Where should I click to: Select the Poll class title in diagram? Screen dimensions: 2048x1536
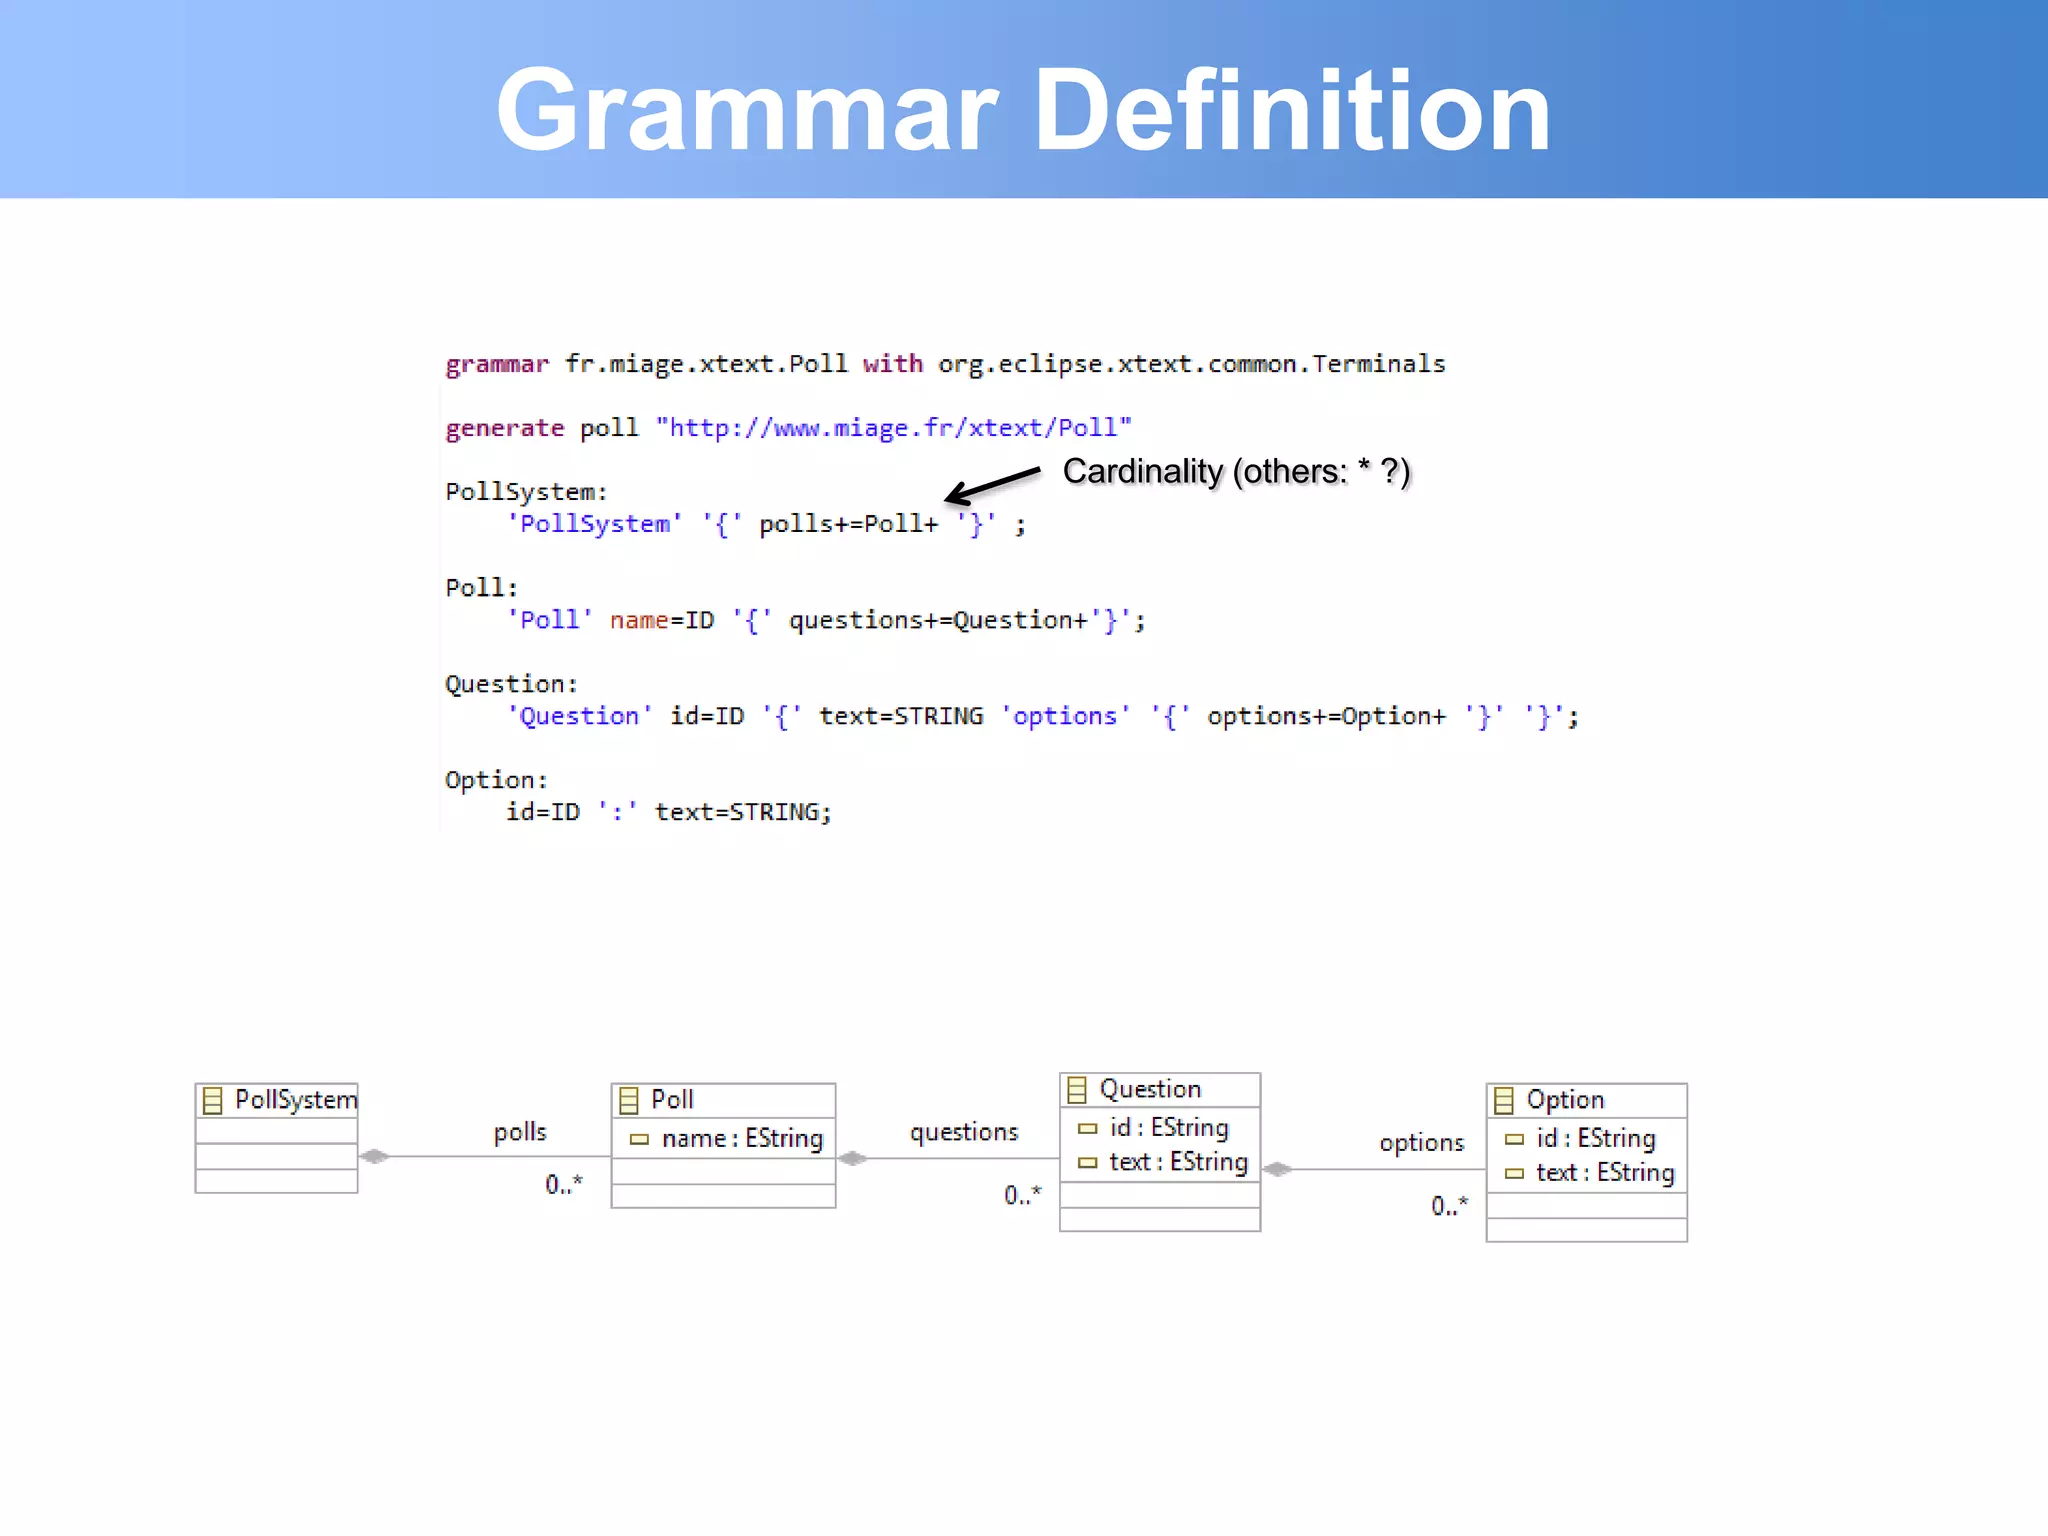tap(672, 1100)
